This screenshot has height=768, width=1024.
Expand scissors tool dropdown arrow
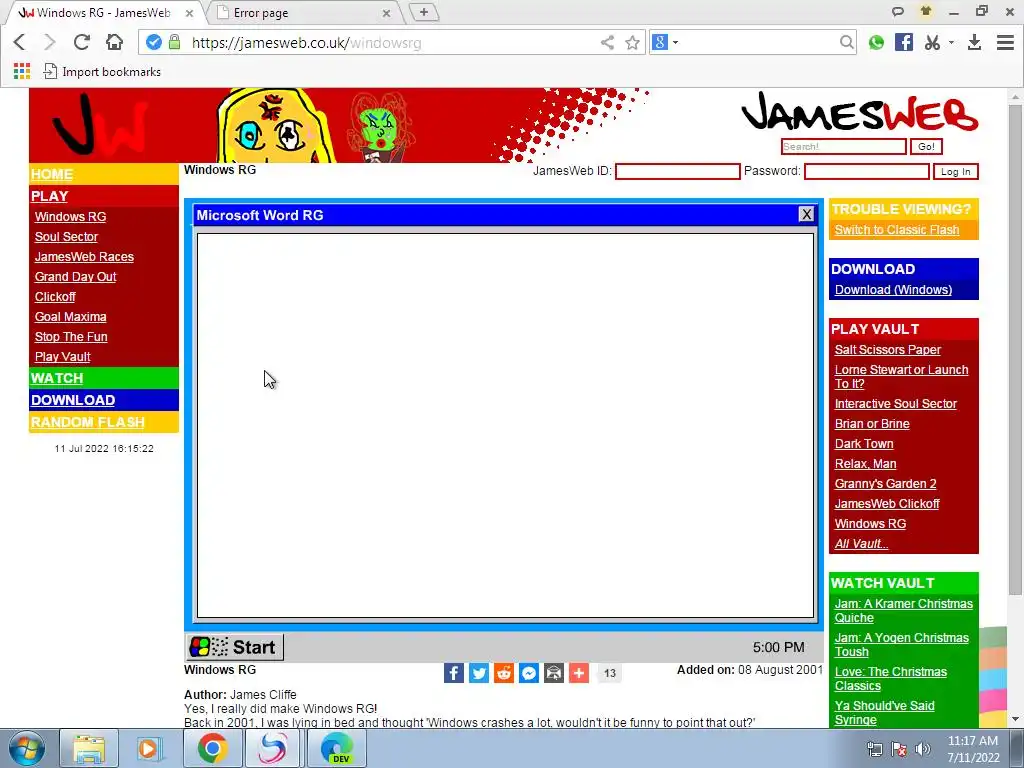pyautogui.click(x=952, y=42)
